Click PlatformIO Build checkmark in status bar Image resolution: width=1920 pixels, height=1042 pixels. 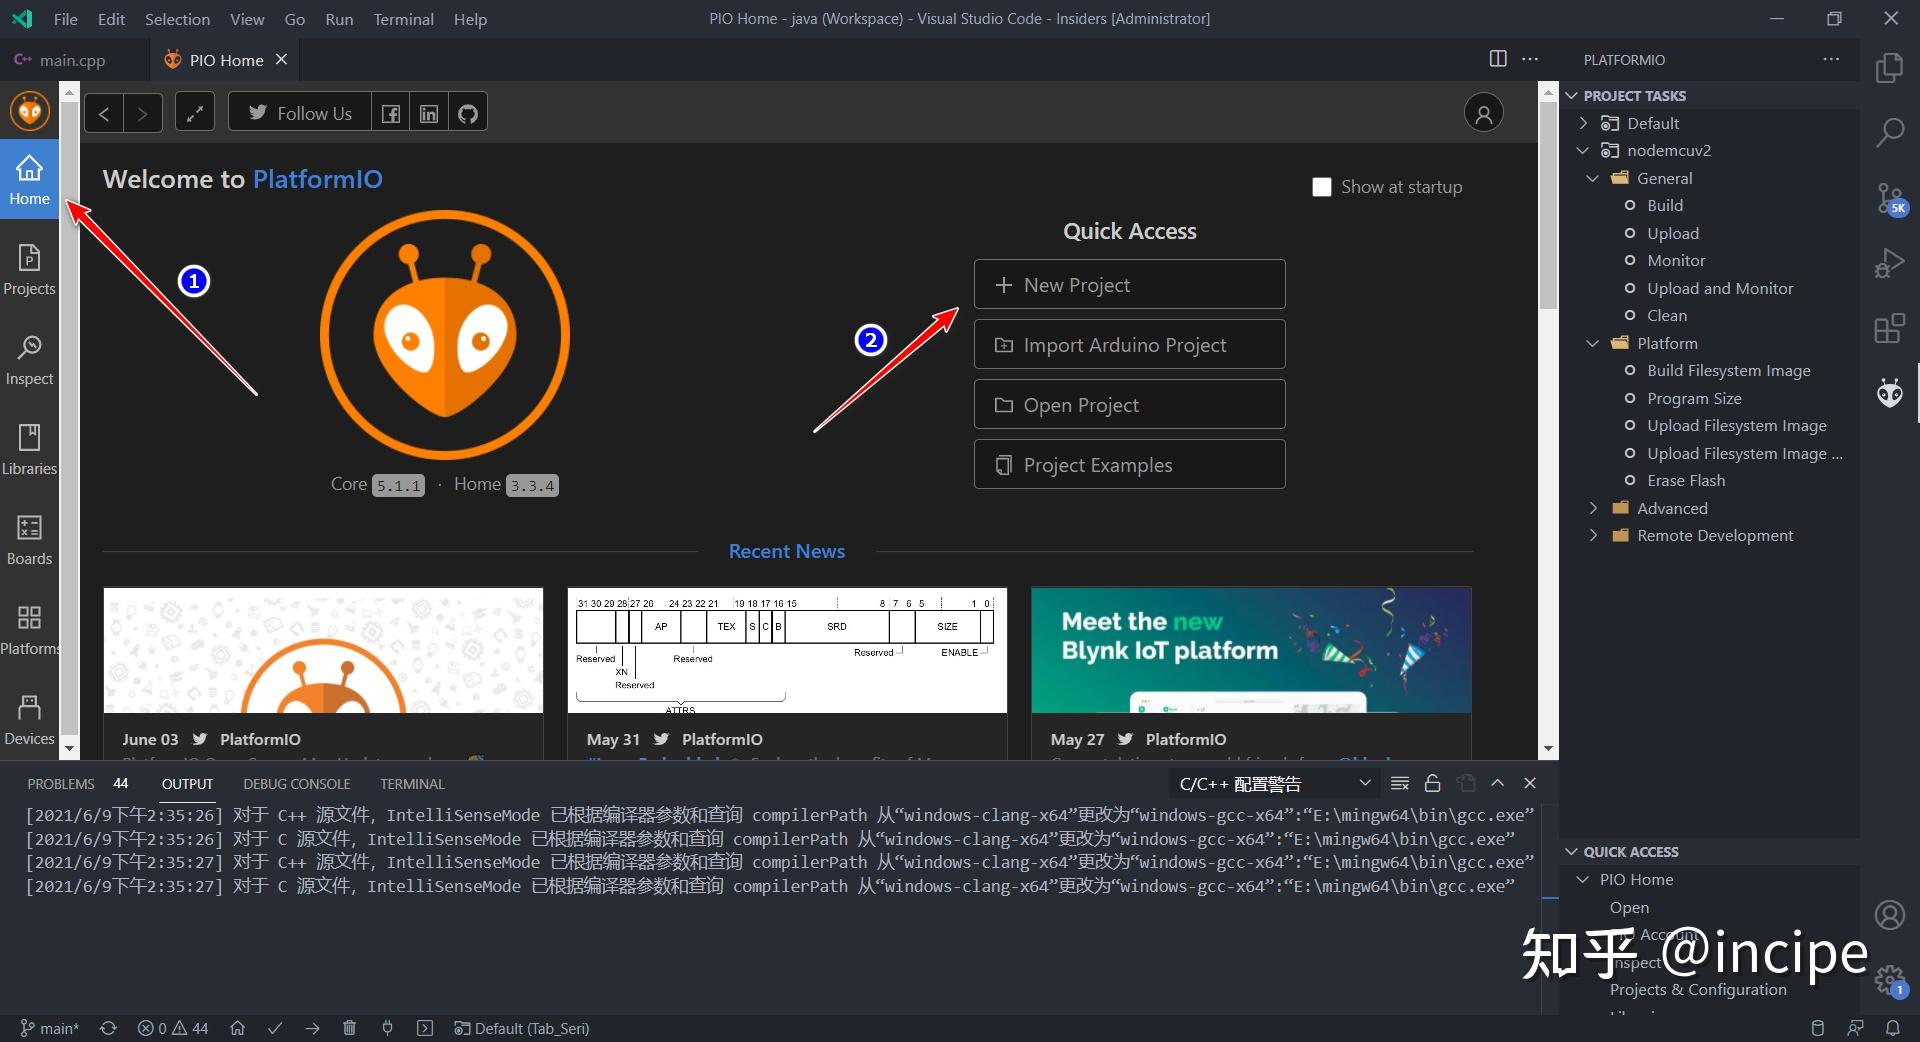coord(275,1028)
